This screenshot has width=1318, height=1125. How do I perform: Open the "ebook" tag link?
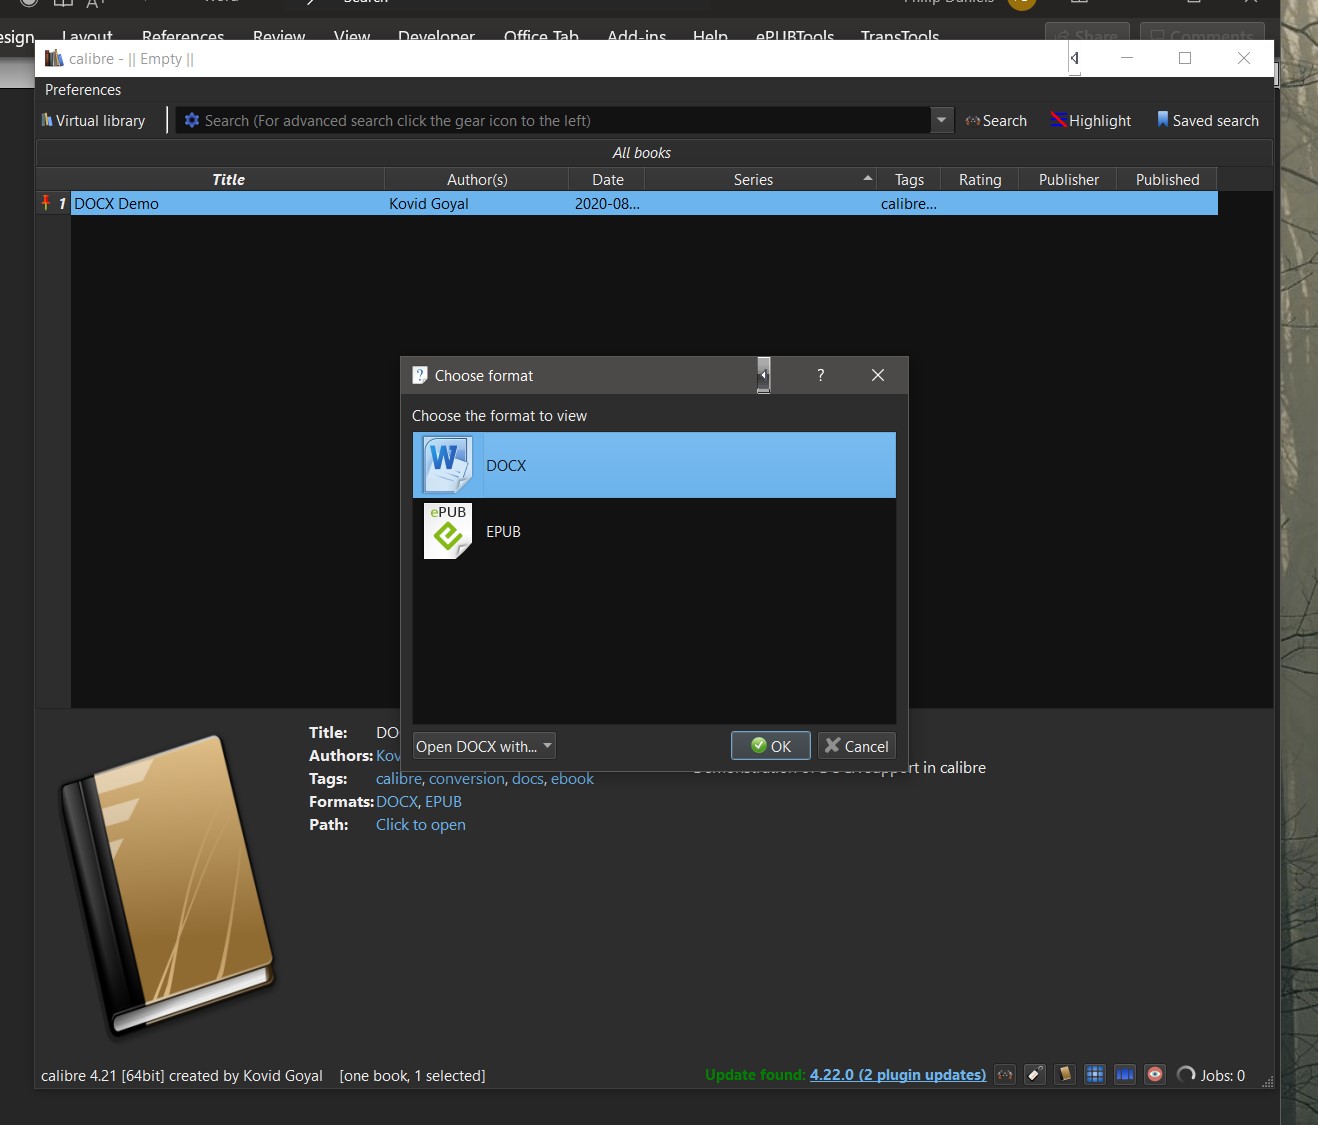[x=572, y=779]
